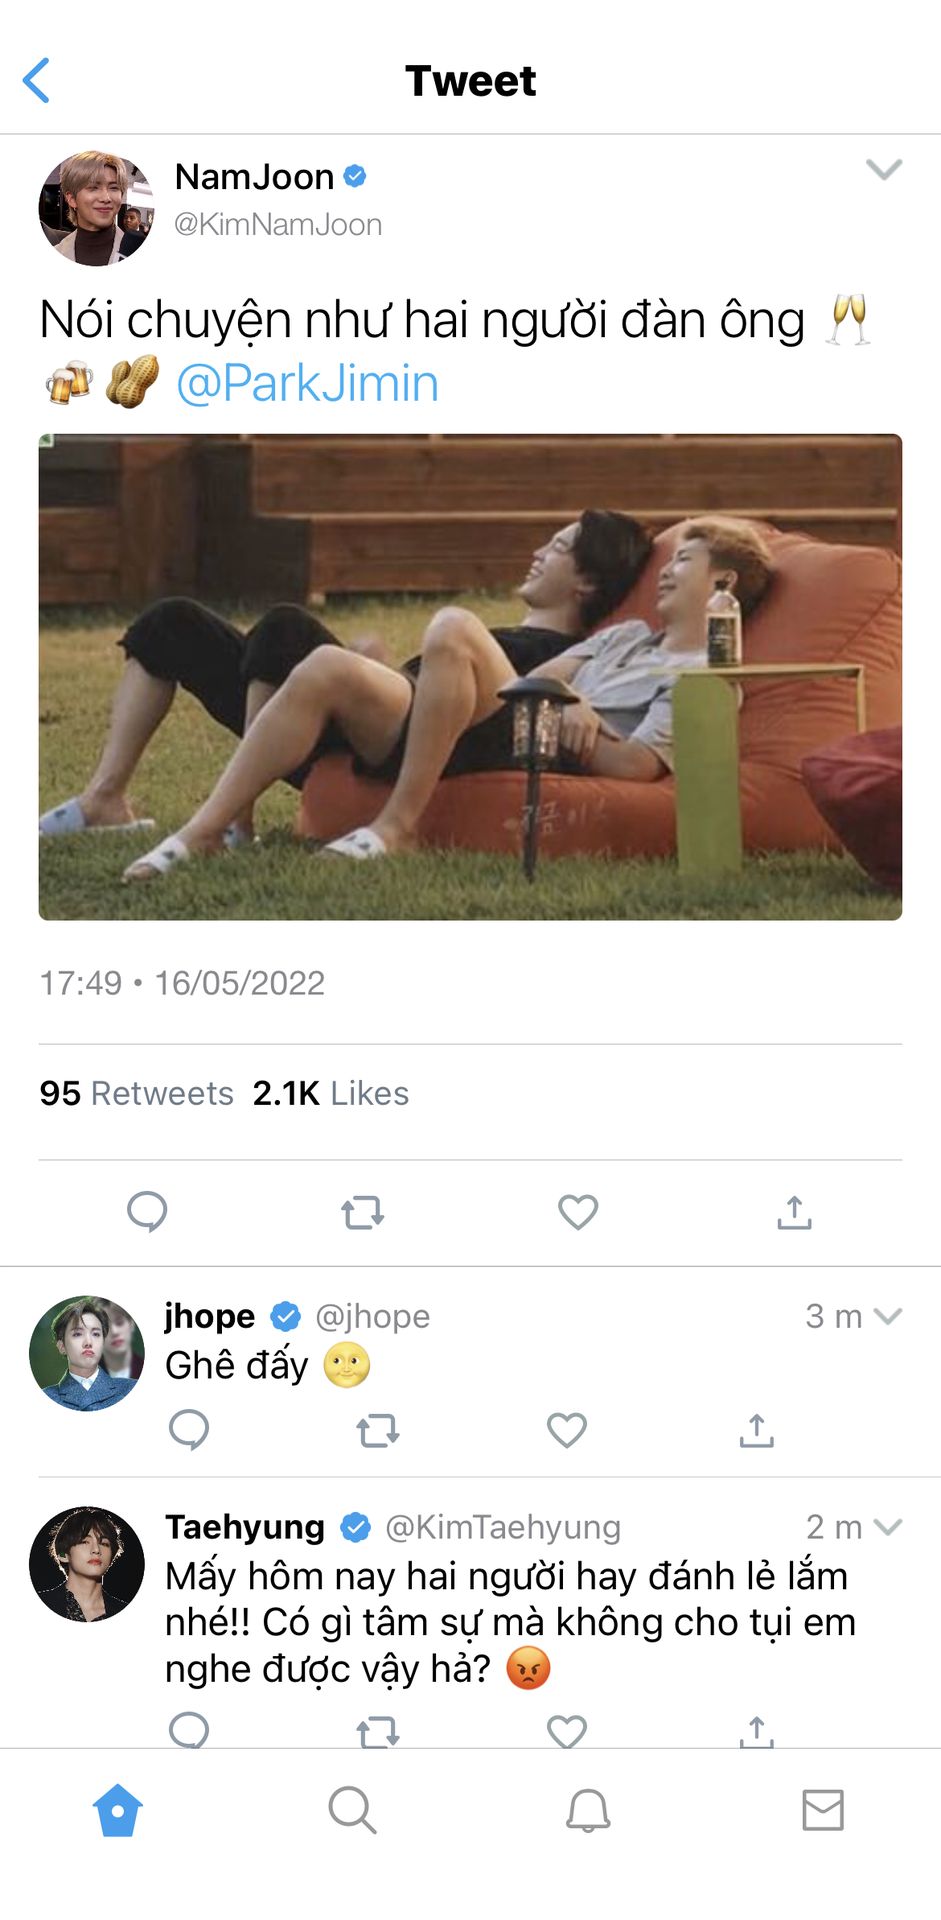This screenshot has width=941, height=1920.
Task: Retweet jhope's reply
Action: click(378, 1431)
